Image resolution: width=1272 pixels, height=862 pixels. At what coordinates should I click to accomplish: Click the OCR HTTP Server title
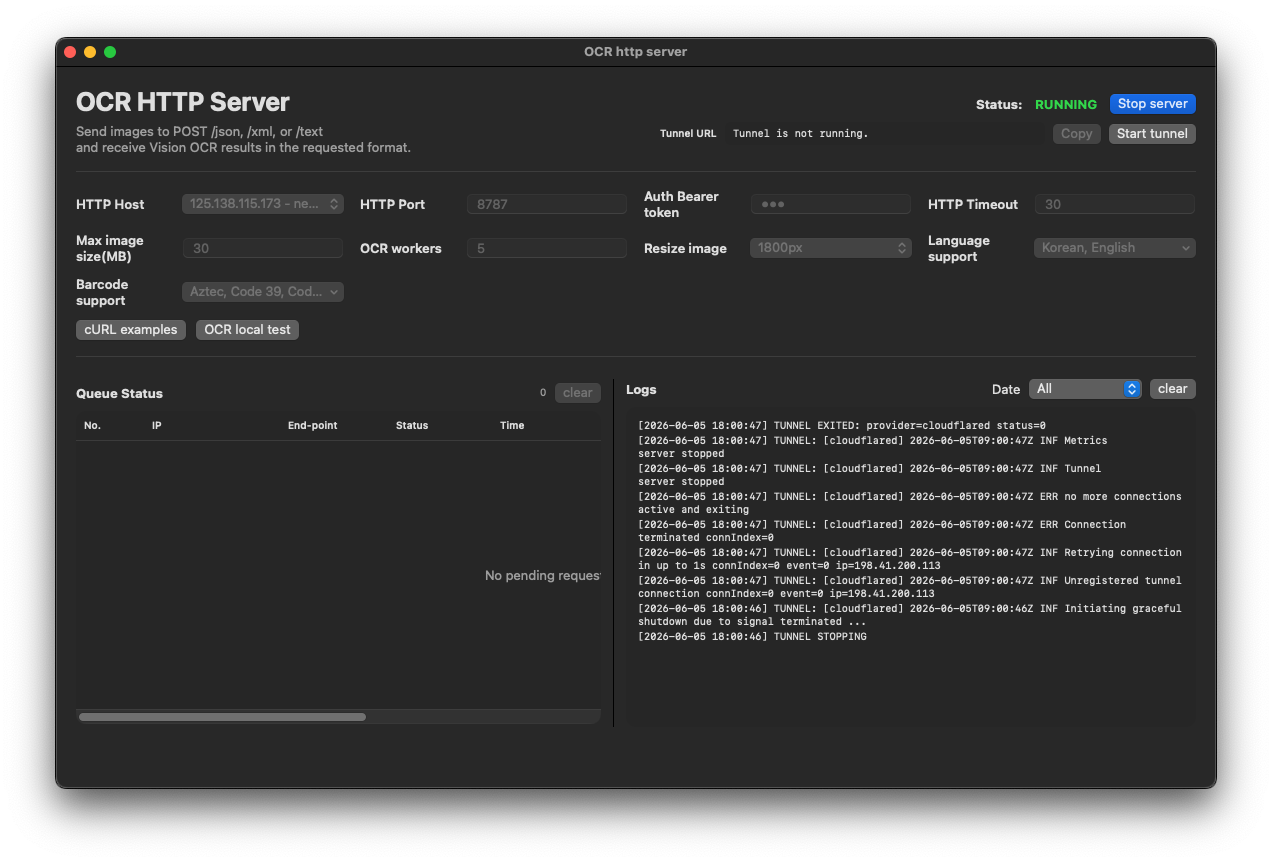click(183, 102)
